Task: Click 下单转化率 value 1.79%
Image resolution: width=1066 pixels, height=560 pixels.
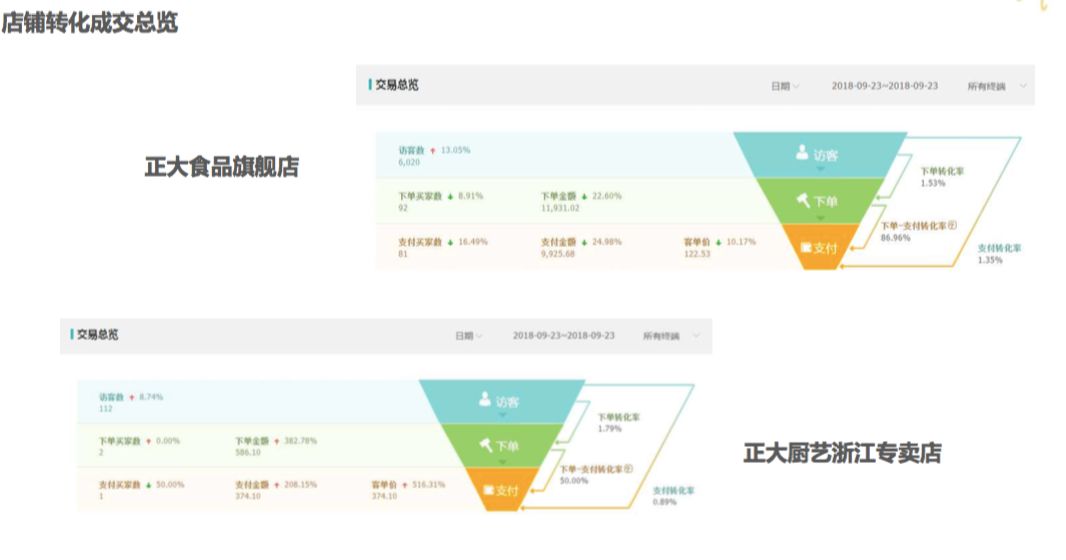Action: pos(609,429)
